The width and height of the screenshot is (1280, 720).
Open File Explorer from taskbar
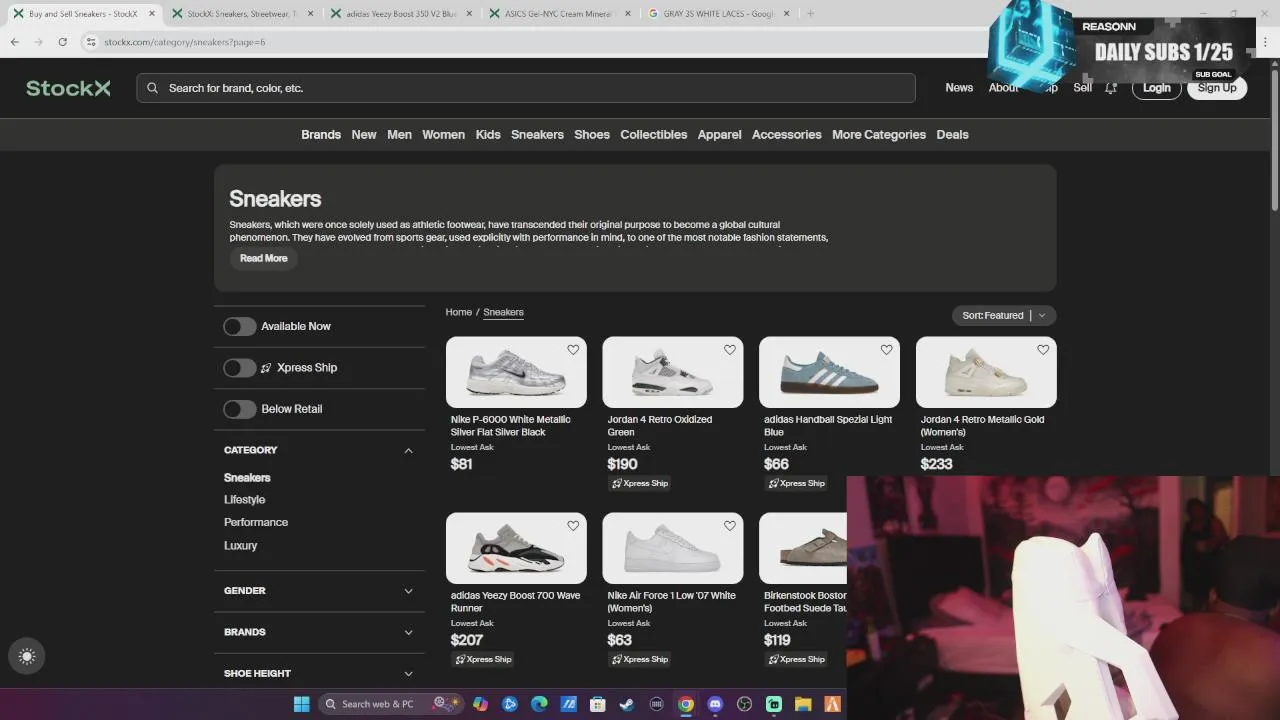(x=803, y=704)
